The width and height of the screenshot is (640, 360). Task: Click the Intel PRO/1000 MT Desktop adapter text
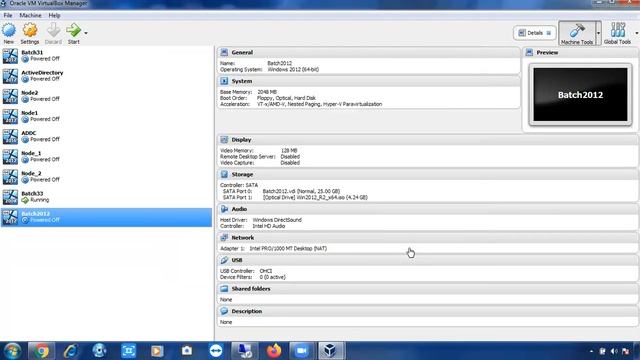point(288,248)
